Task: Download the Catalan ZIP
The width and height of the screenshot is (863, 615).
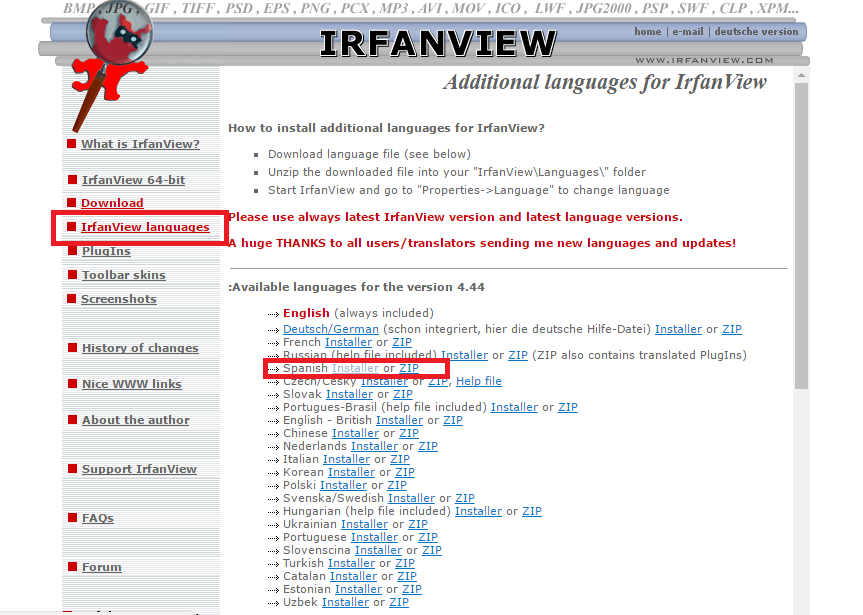Action: 407,576
